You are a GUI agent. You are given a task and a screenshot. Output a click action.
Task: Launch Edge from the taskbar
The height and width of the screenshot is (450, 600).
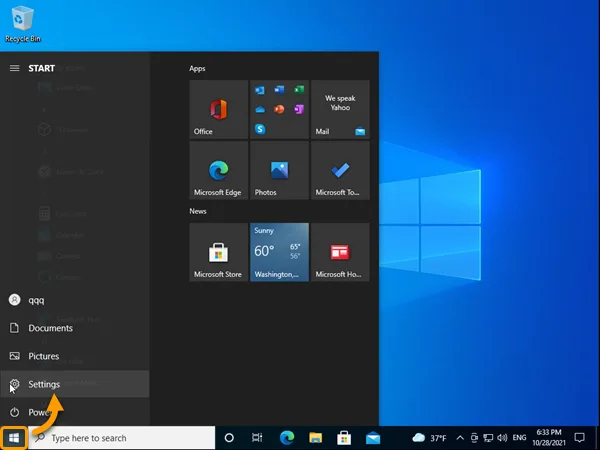click(x=287, y=438)
